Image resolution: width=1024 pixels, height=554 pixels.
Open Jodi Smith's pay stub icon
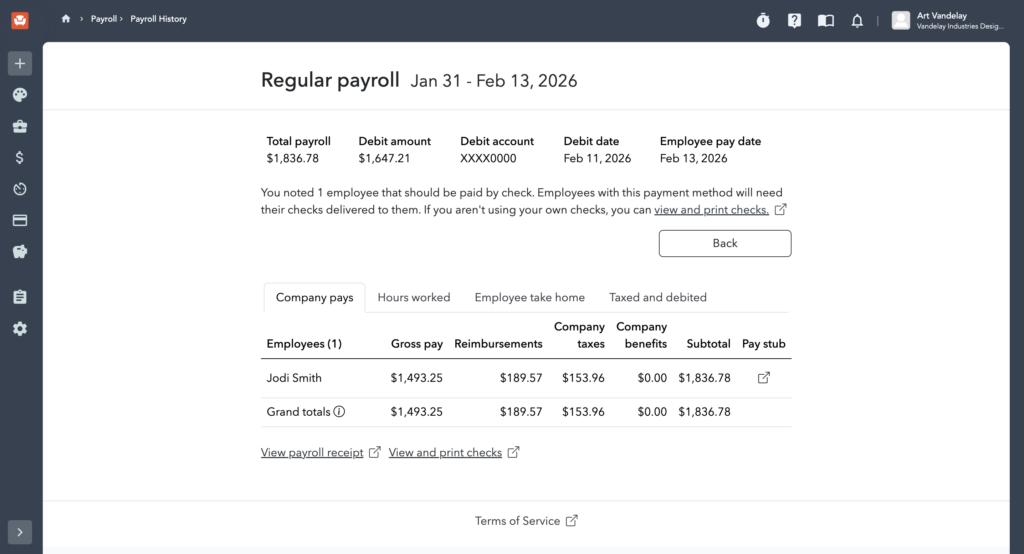(764, 378)
